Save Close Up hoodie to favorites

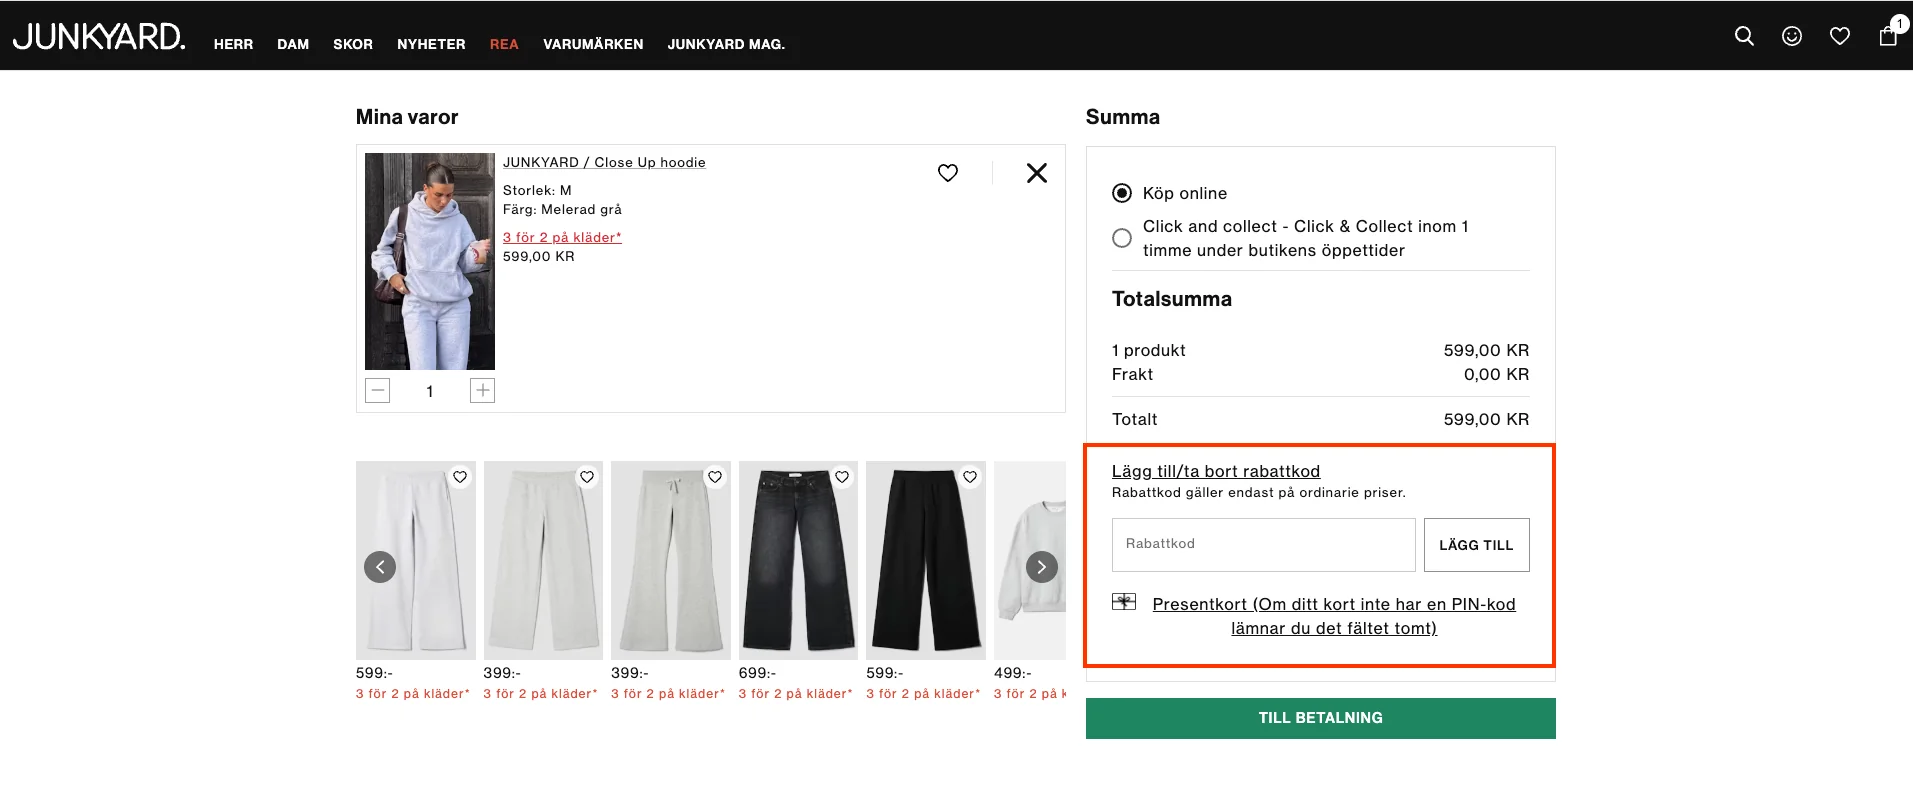click(x=948, y=173)
